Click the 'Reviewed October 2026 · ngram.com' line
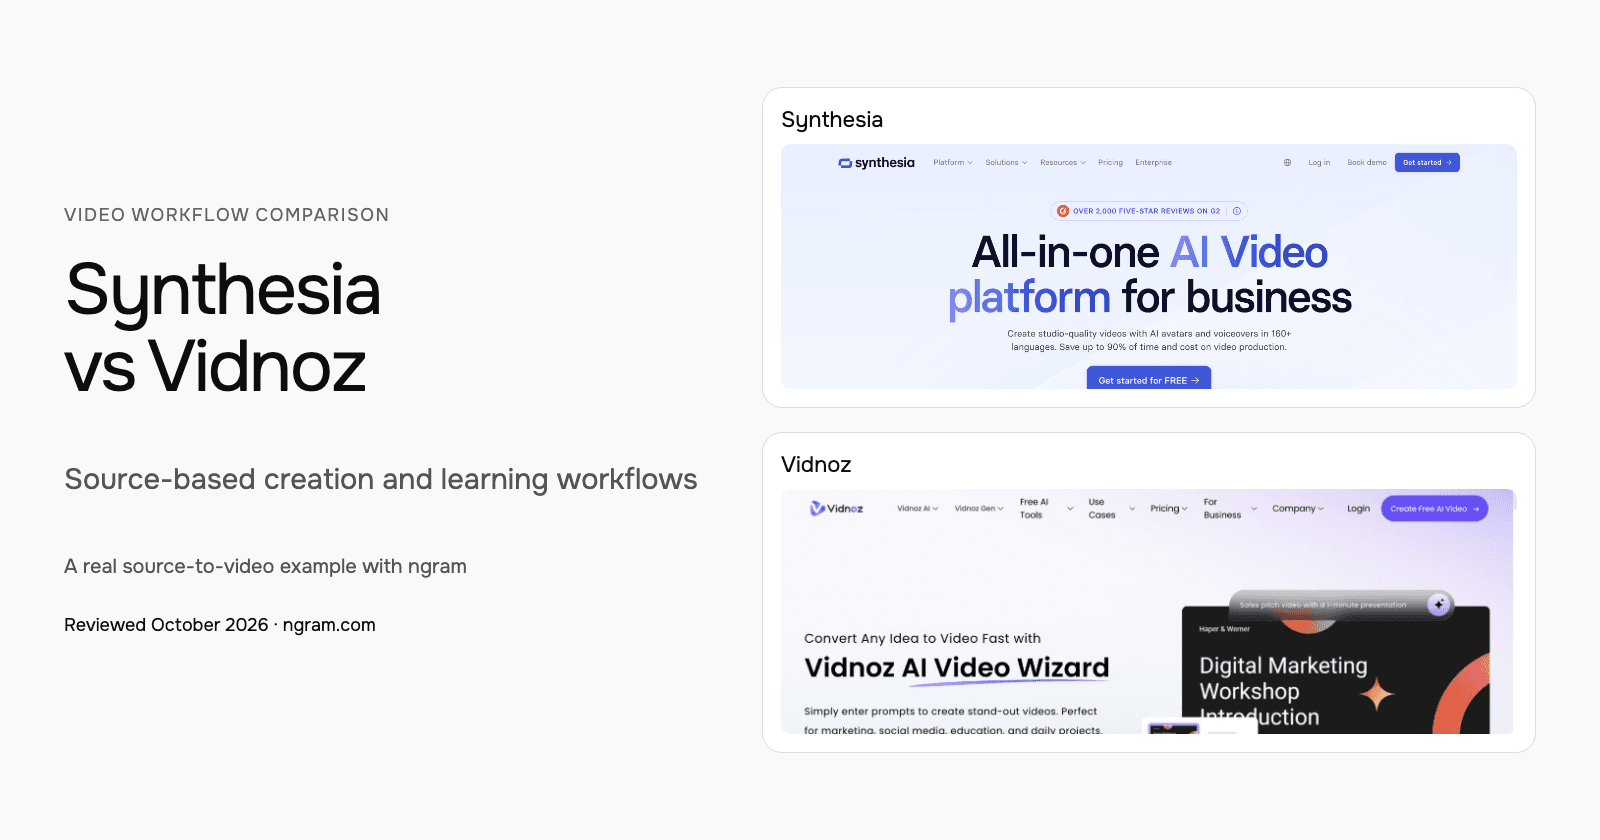This screenshot has height=840, width=1600. 220,625
